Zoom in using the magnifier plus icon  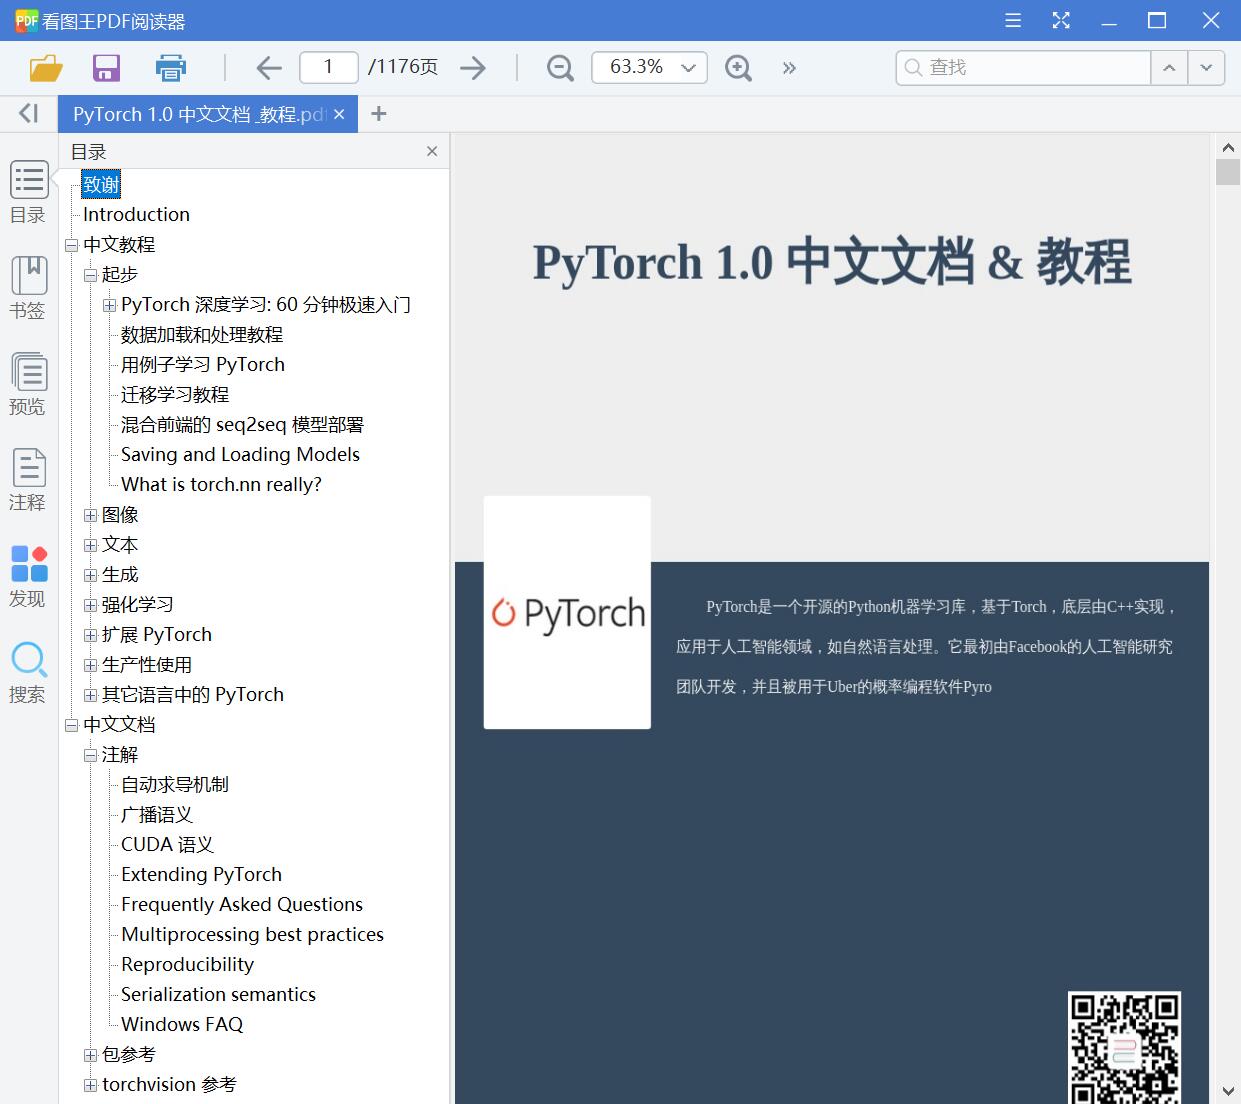[738, 67]
